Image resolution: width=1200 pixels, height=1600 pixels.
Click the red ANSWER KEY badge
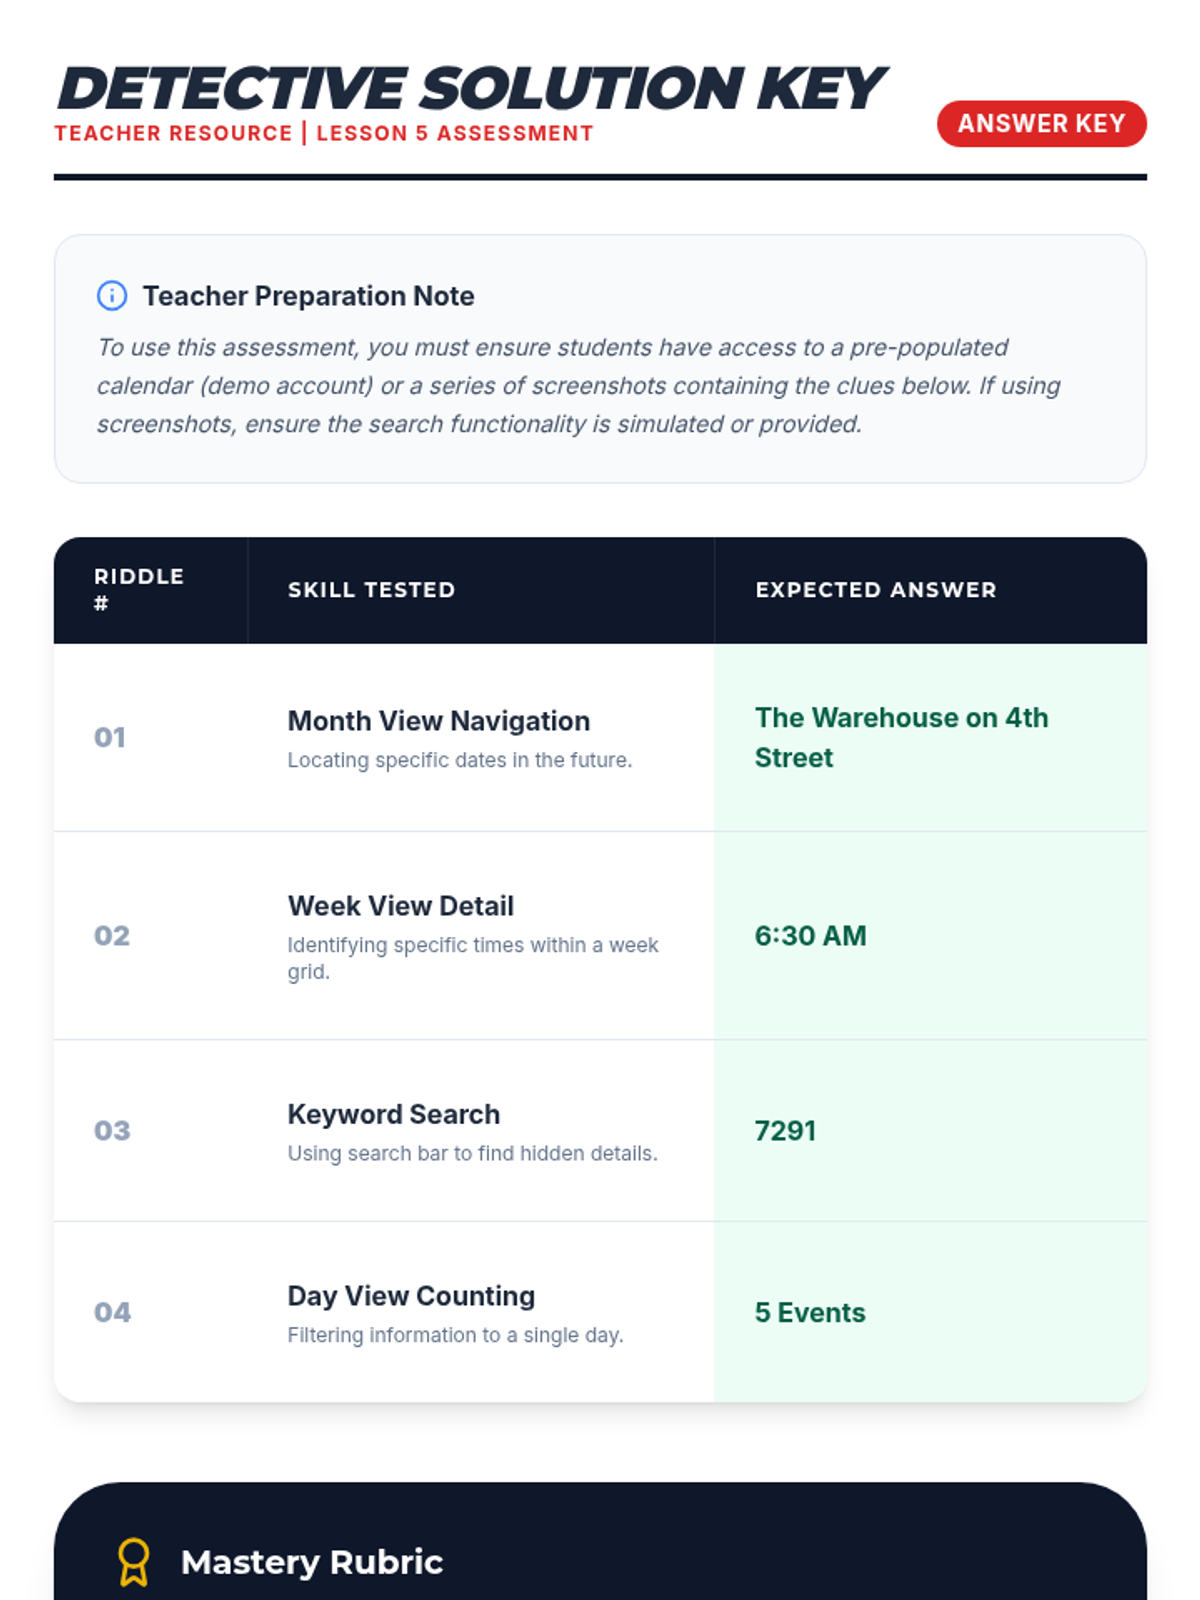point(1041,124)
